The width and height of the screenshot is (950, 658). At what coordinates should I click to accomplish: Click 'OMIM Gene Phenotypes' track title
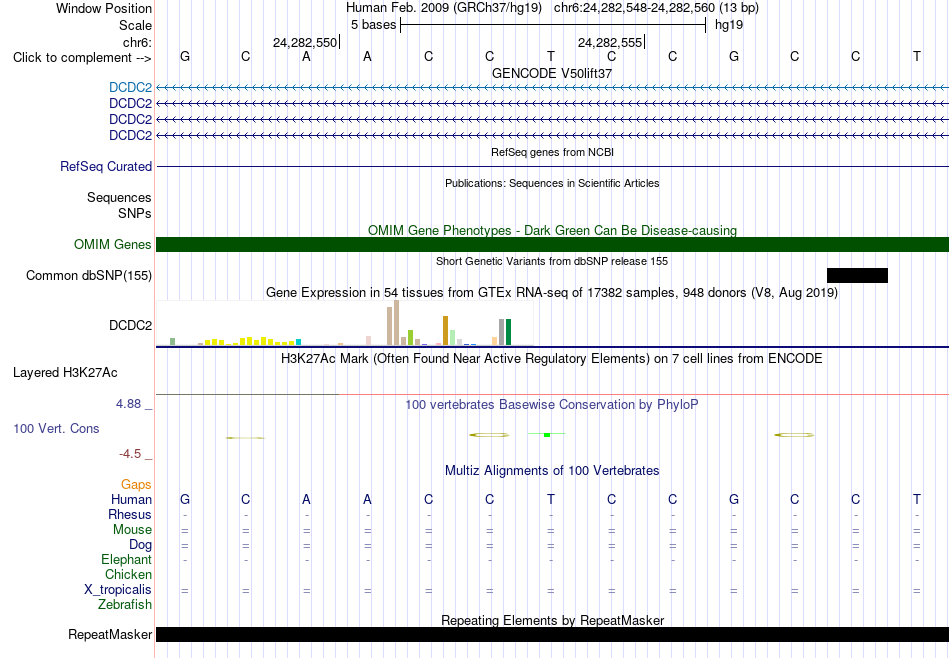click(552, 230)
